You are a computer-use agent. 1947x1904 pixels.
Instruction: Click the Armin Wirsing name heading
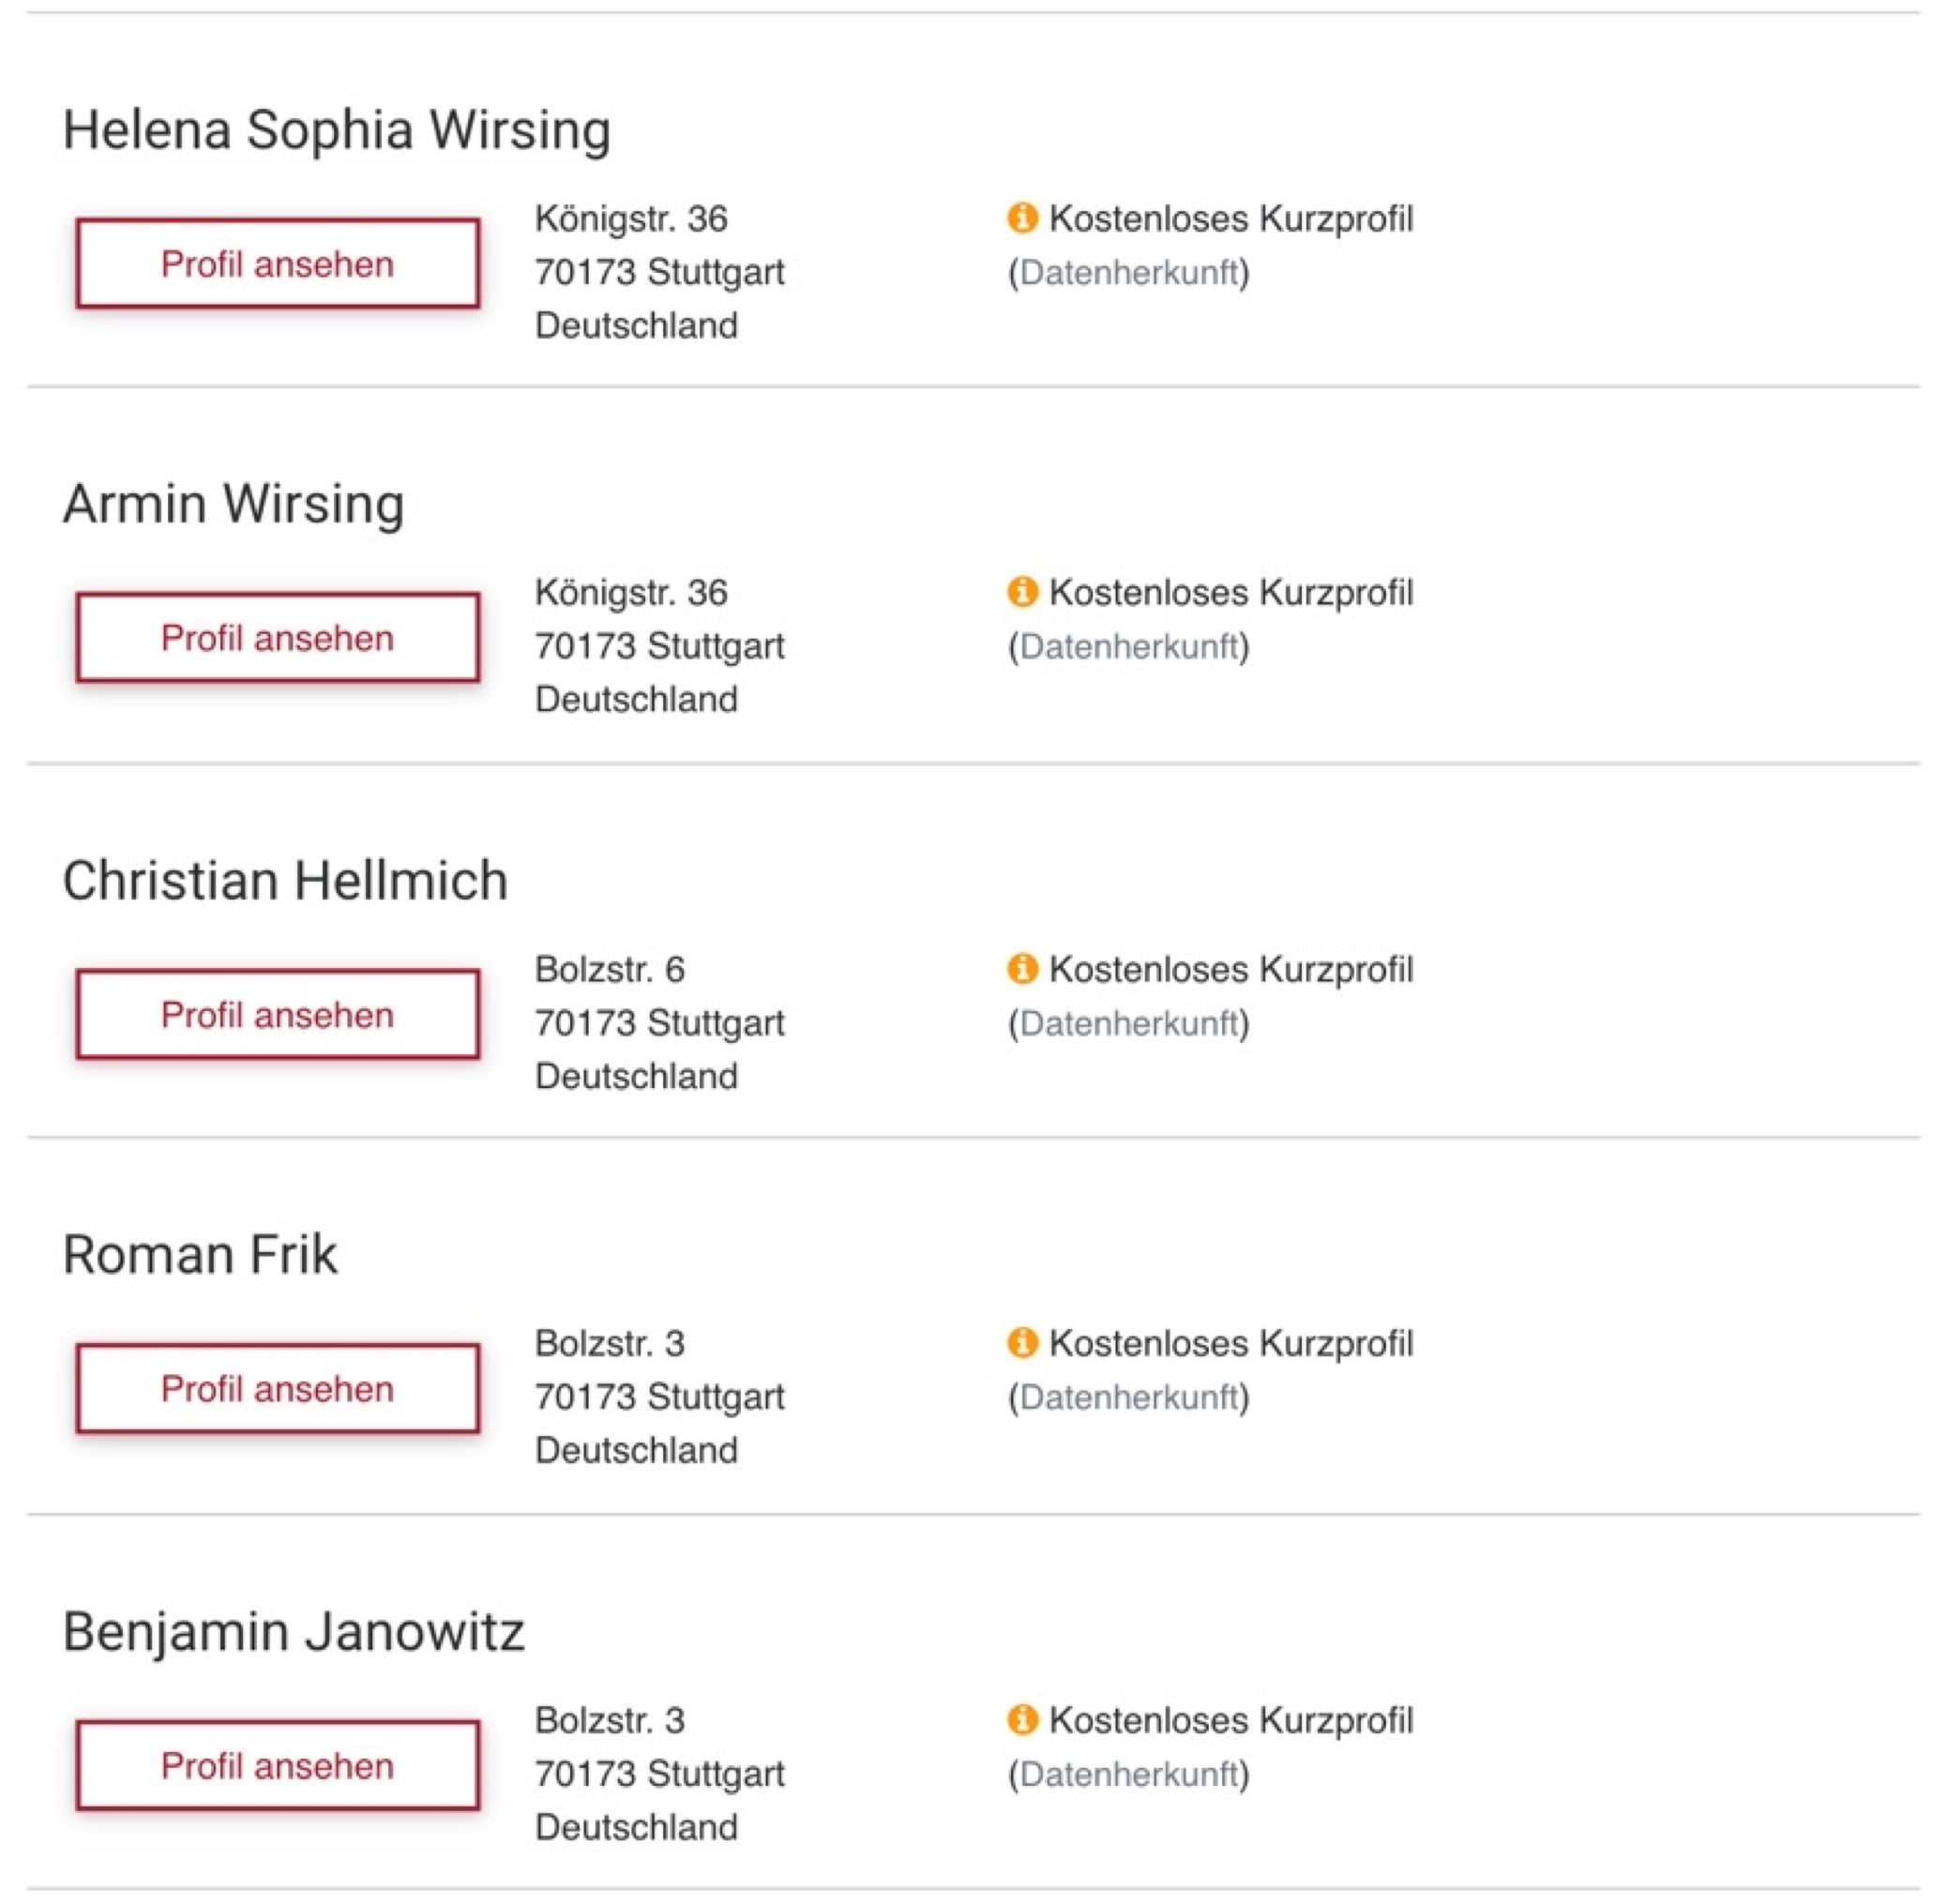[x=233, y=503]
